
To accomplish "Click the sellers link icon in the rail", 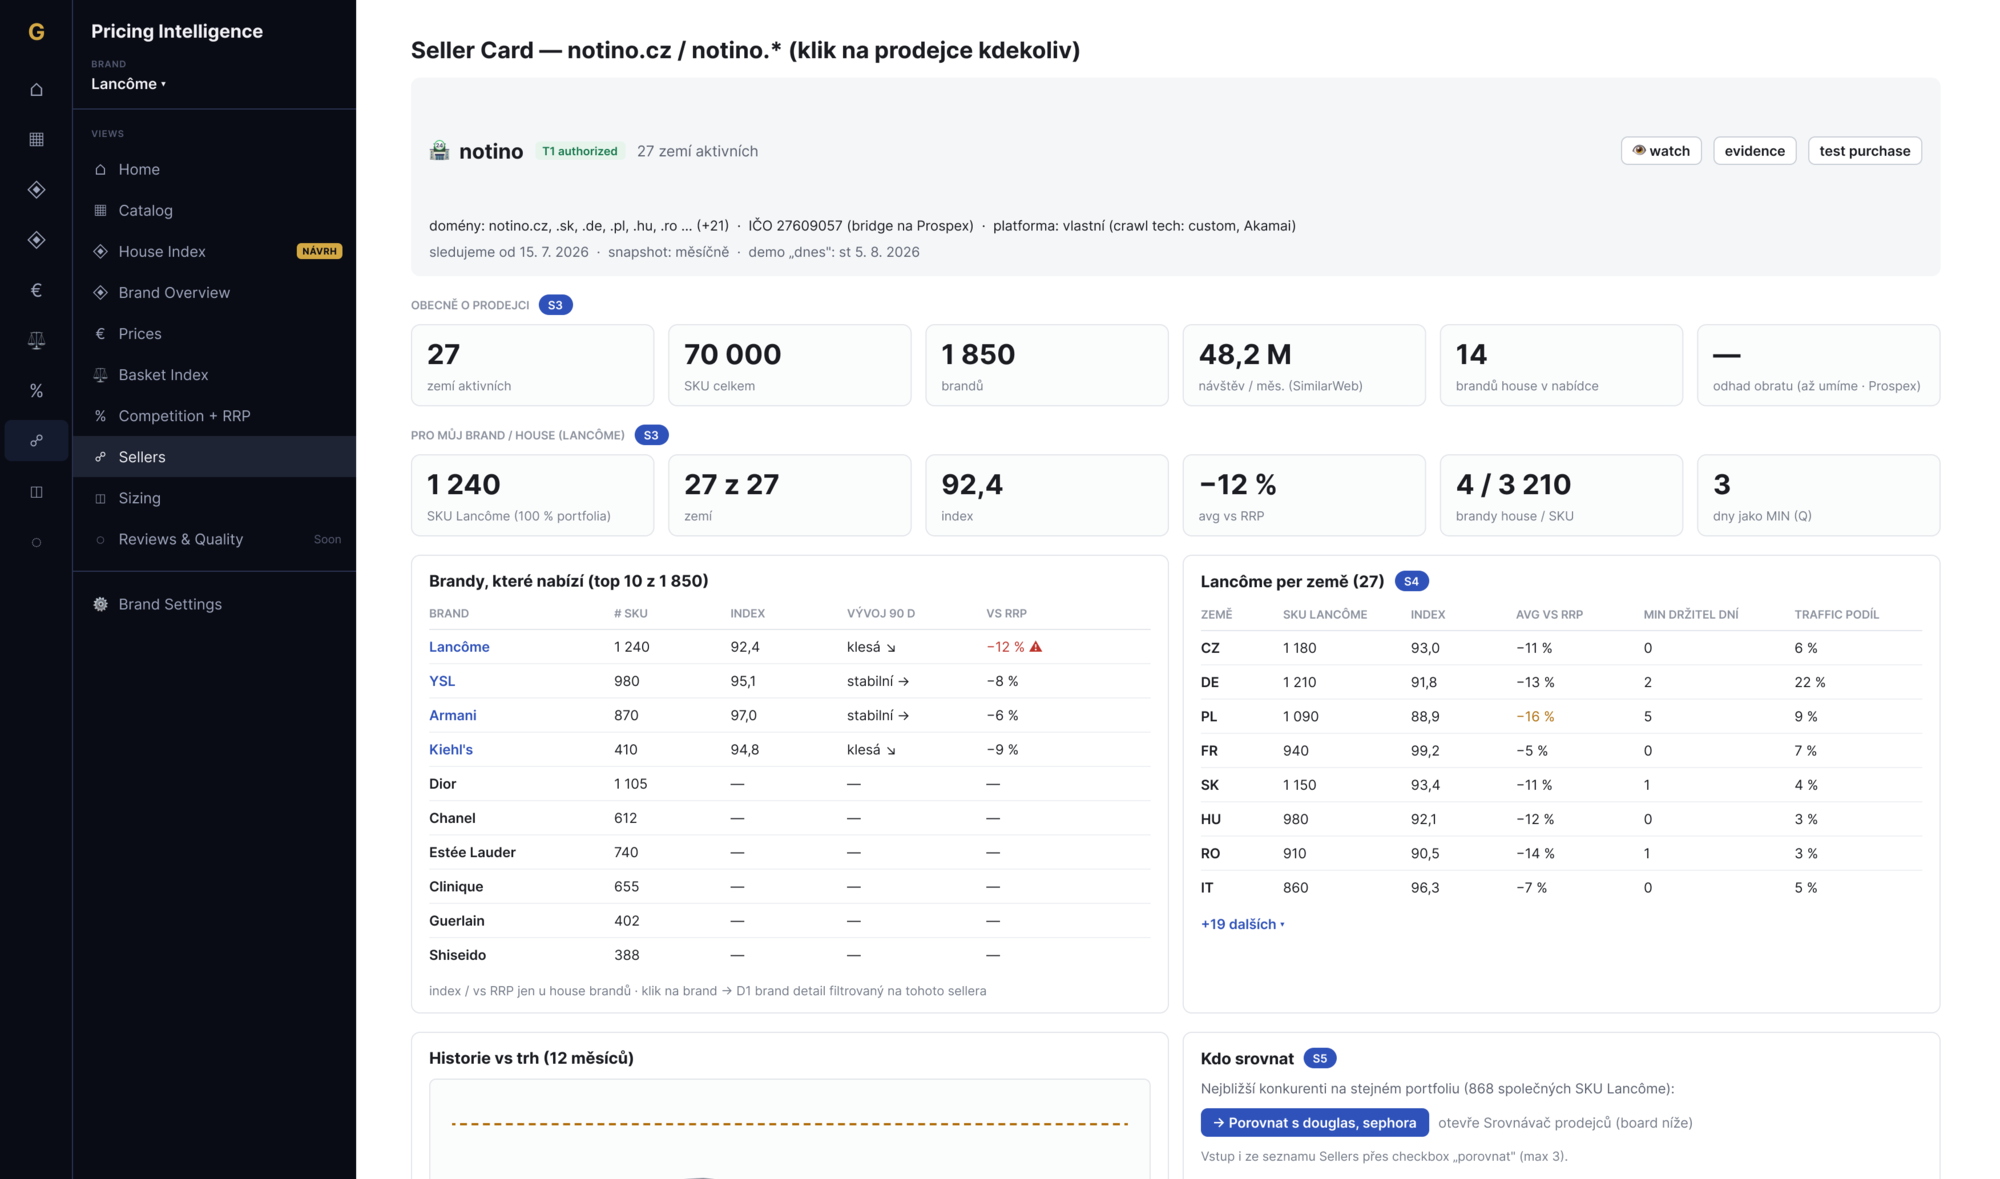I will click(36, 441).
